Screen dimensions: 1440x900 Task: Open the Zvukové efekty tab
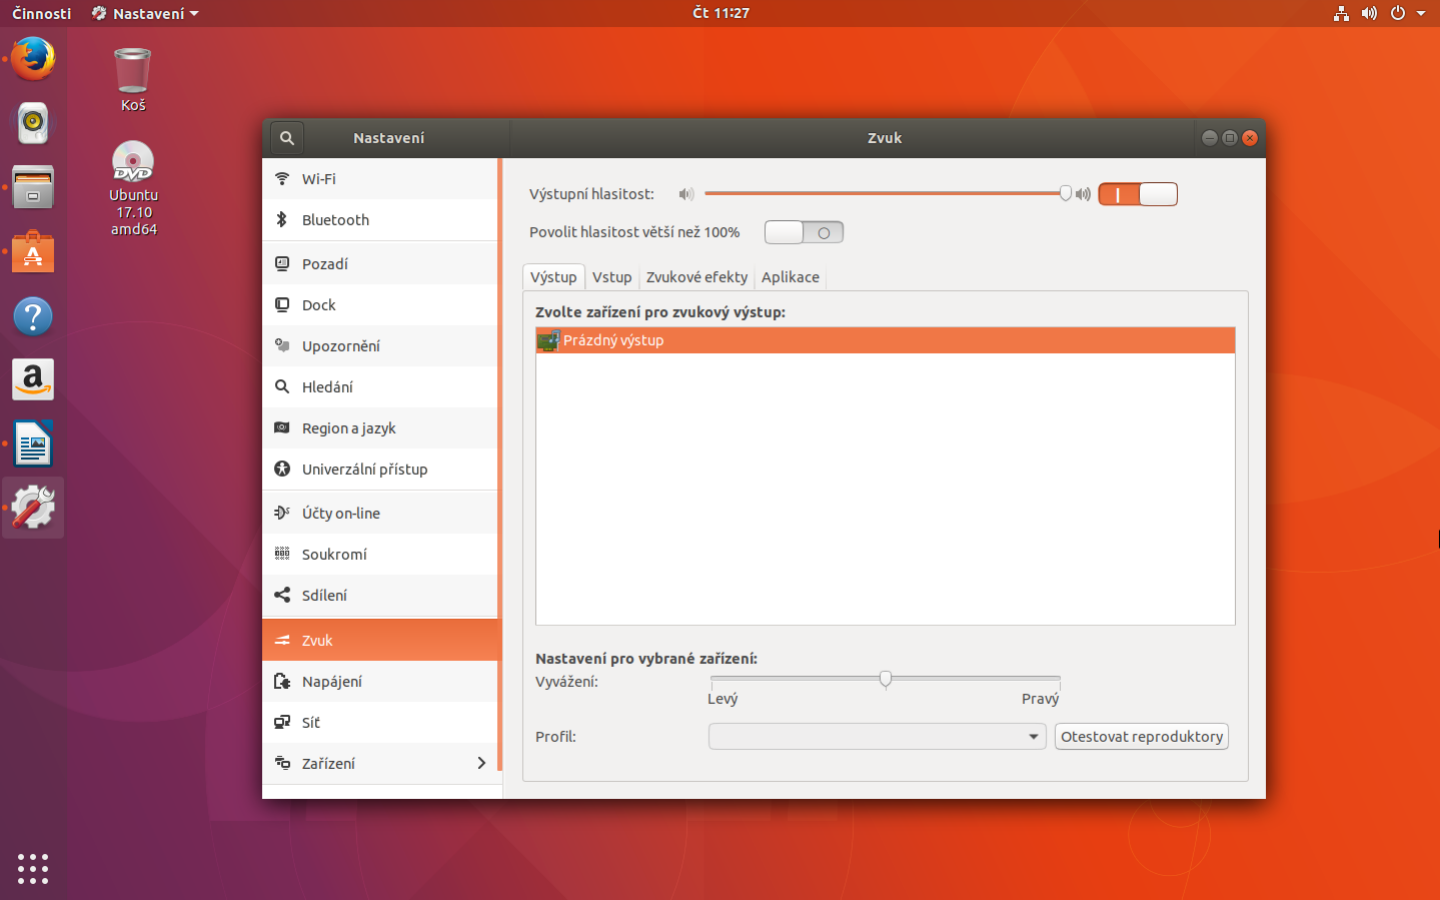pos(696,277)
